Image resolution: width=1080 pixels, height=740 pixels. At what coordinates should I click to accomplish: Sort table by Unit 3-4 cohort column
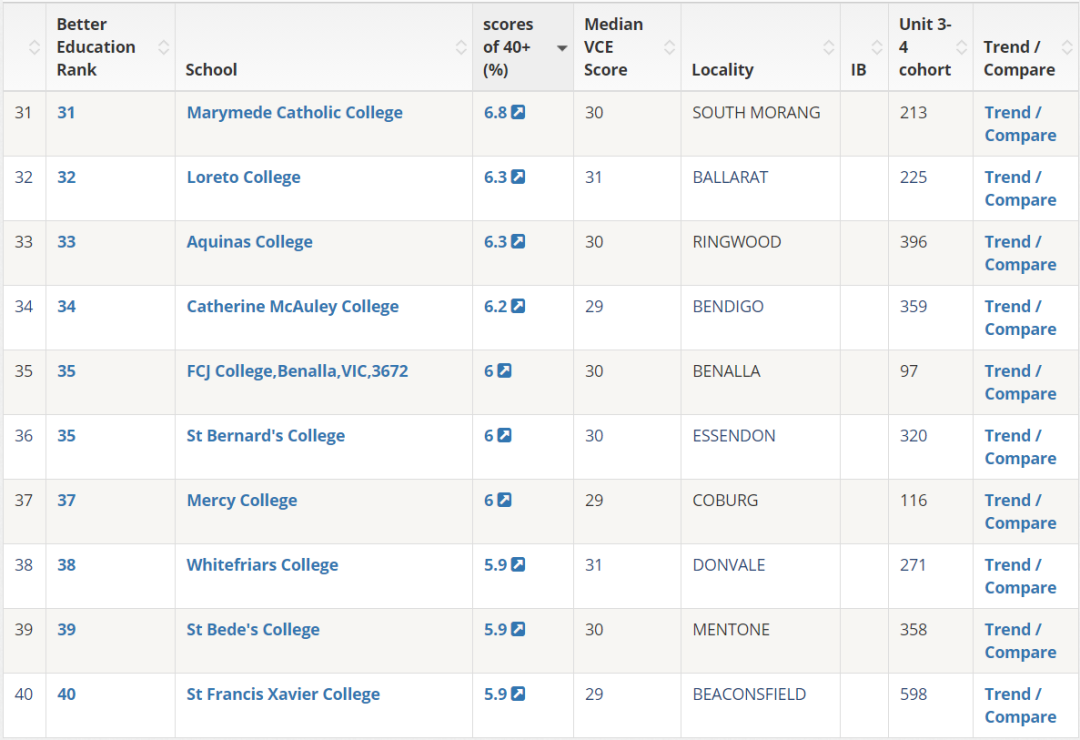962,48
